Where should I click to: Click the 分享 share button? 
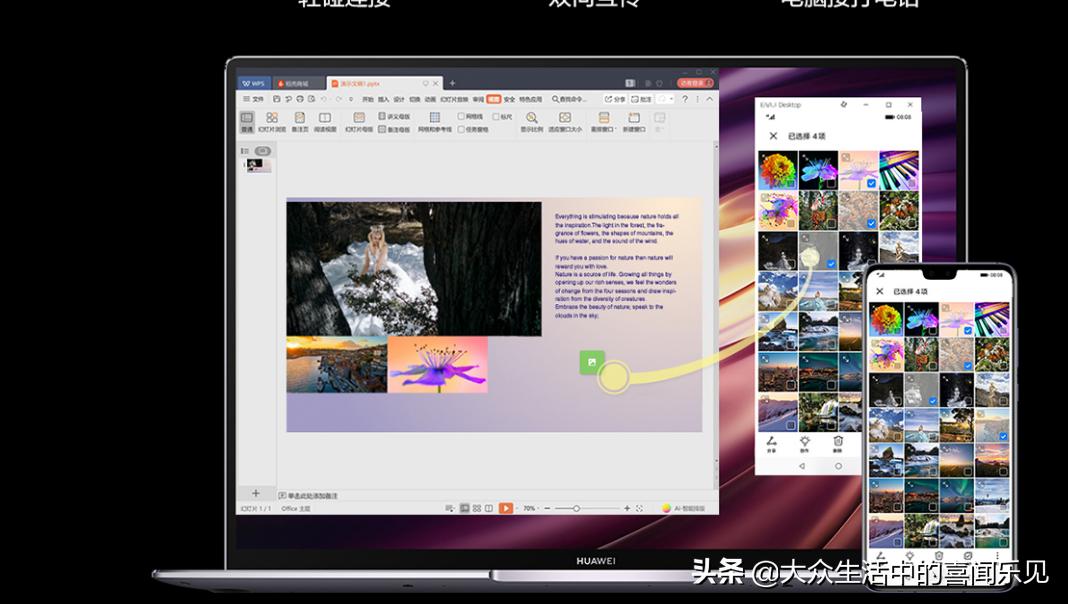click(x=615, y=99)
